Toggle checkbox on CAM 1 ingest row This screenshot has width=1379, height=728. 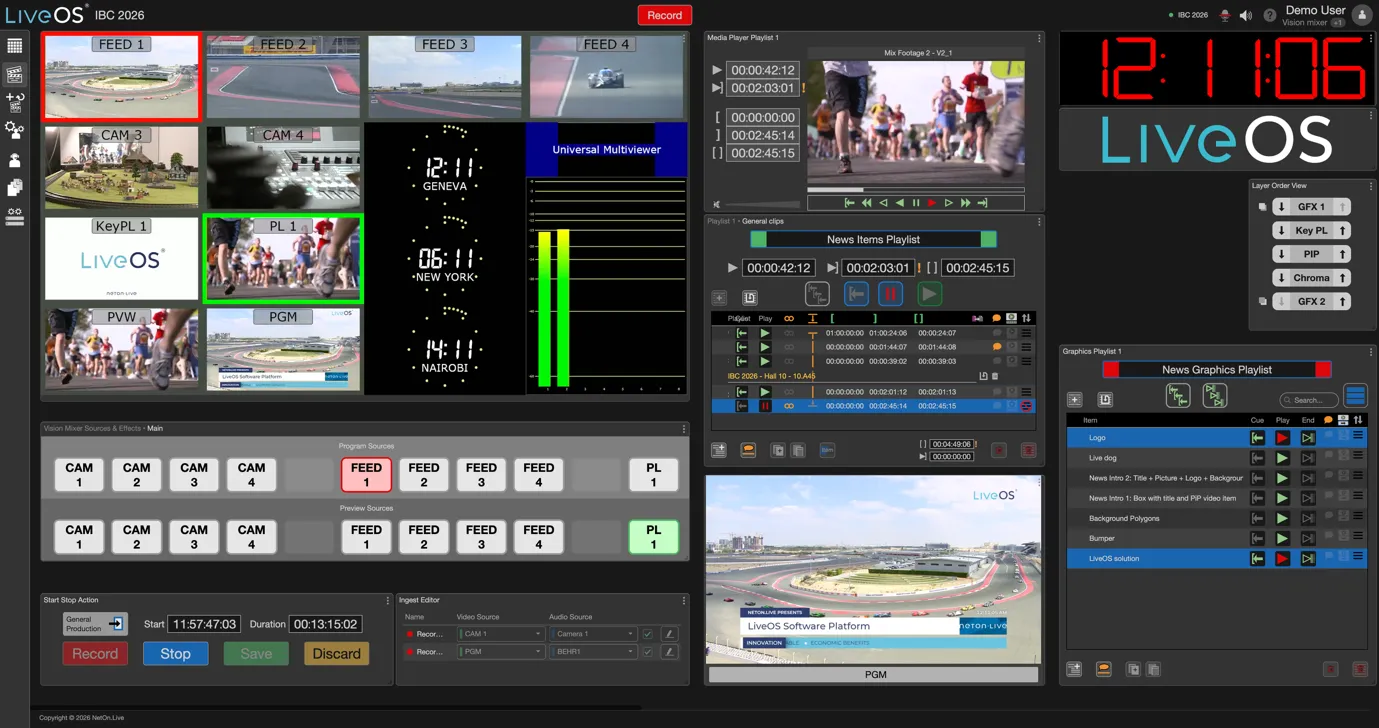pos(647,634)
